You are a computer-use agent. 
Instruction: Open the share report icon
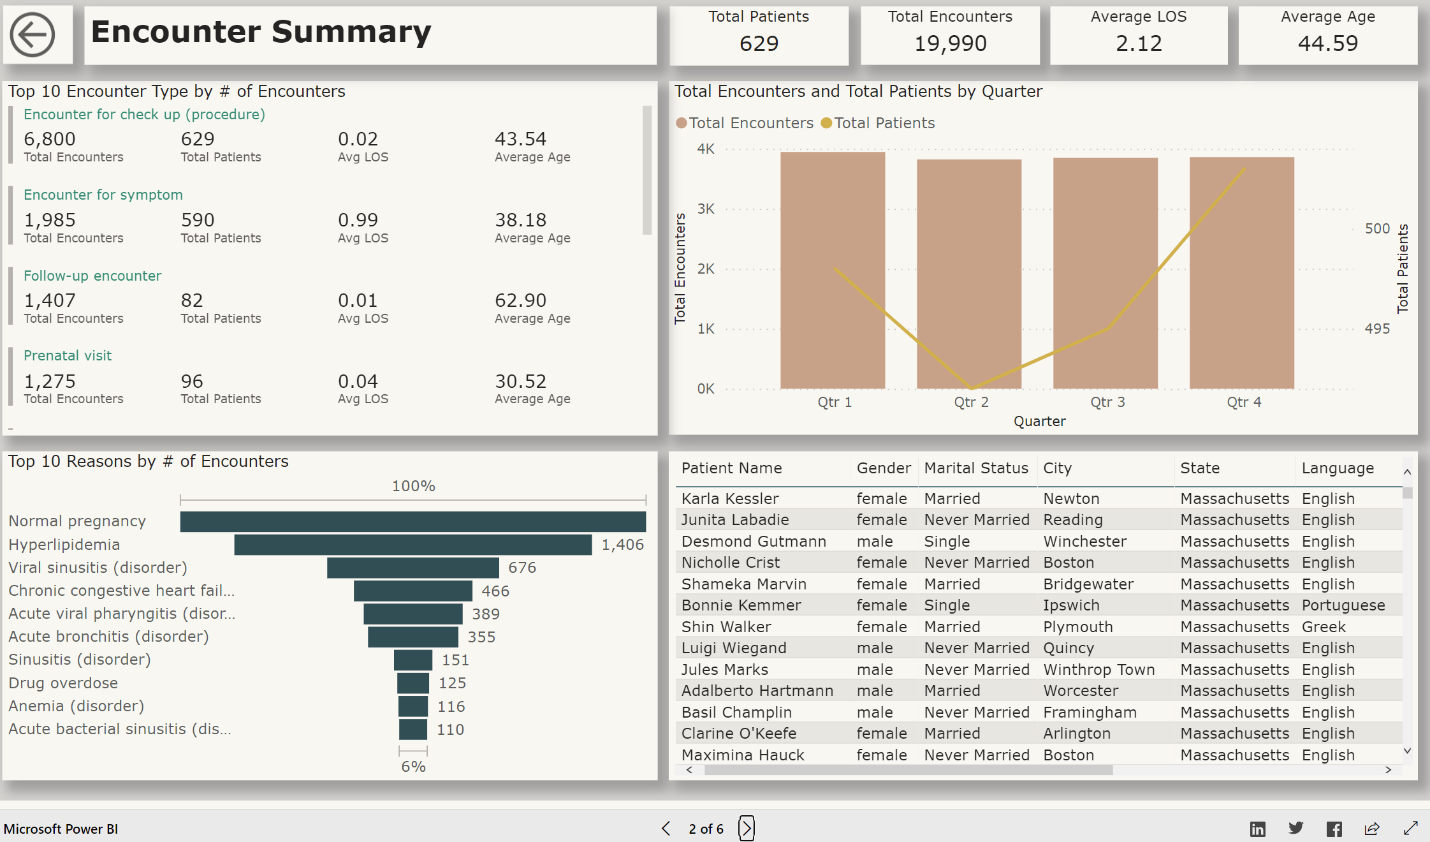(1372, 828)
